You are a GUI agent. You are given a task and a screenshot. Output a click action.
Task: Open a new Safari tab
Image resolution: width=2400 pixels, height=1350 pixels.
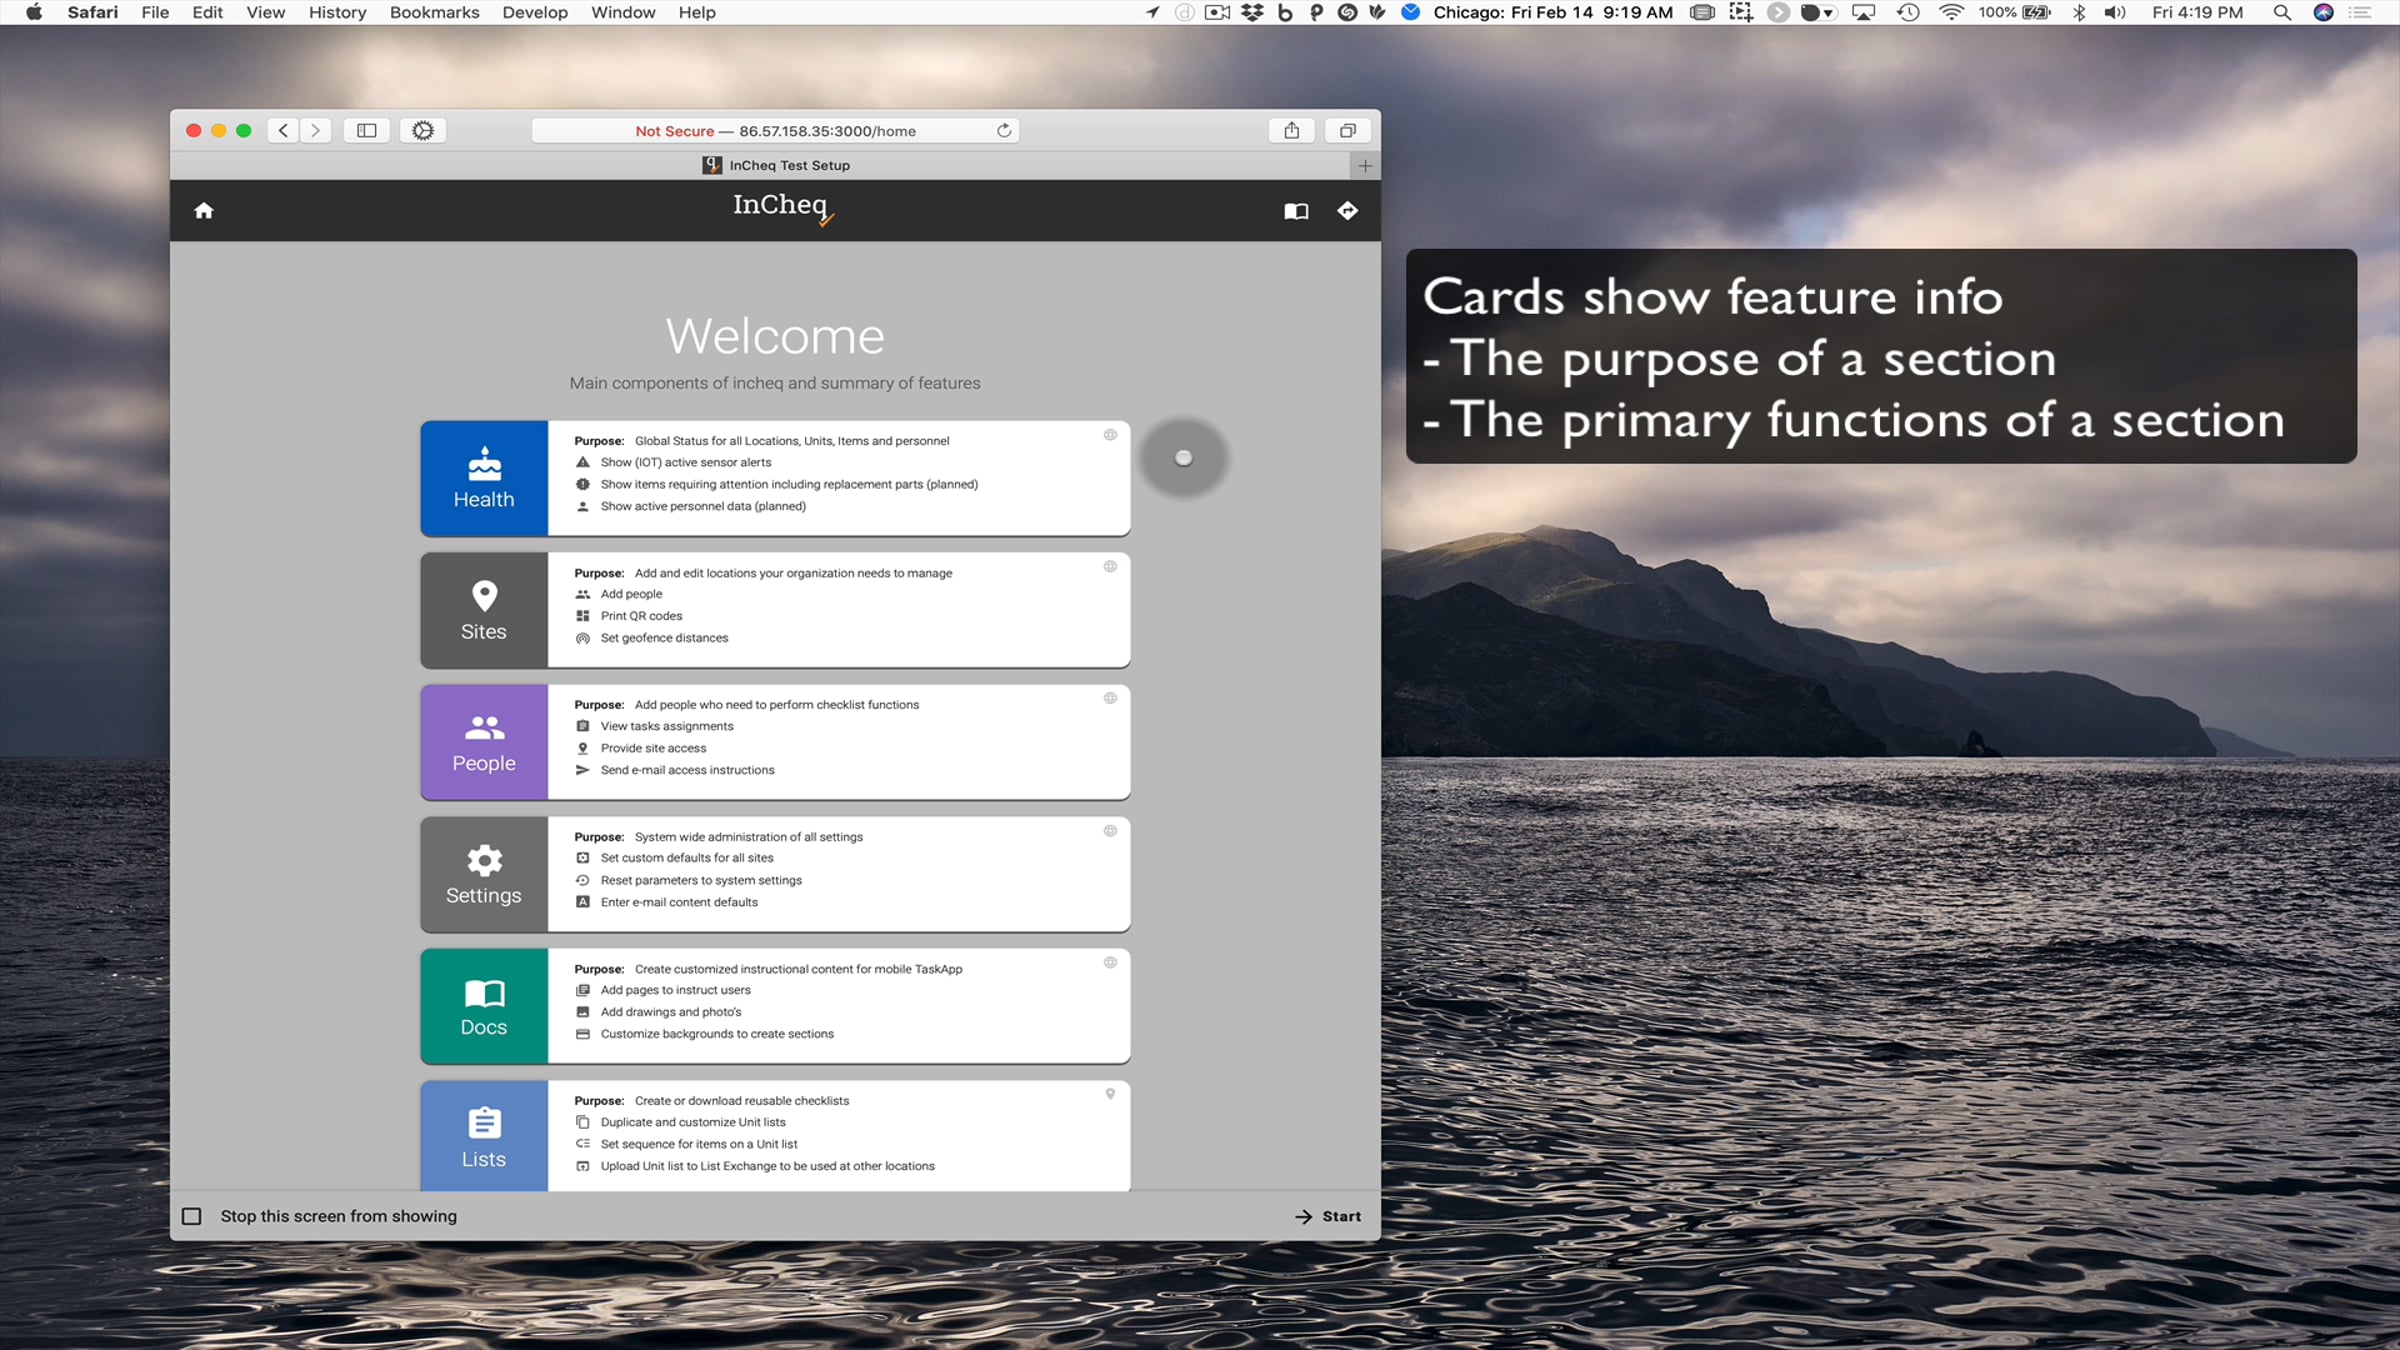point(1365,166)
